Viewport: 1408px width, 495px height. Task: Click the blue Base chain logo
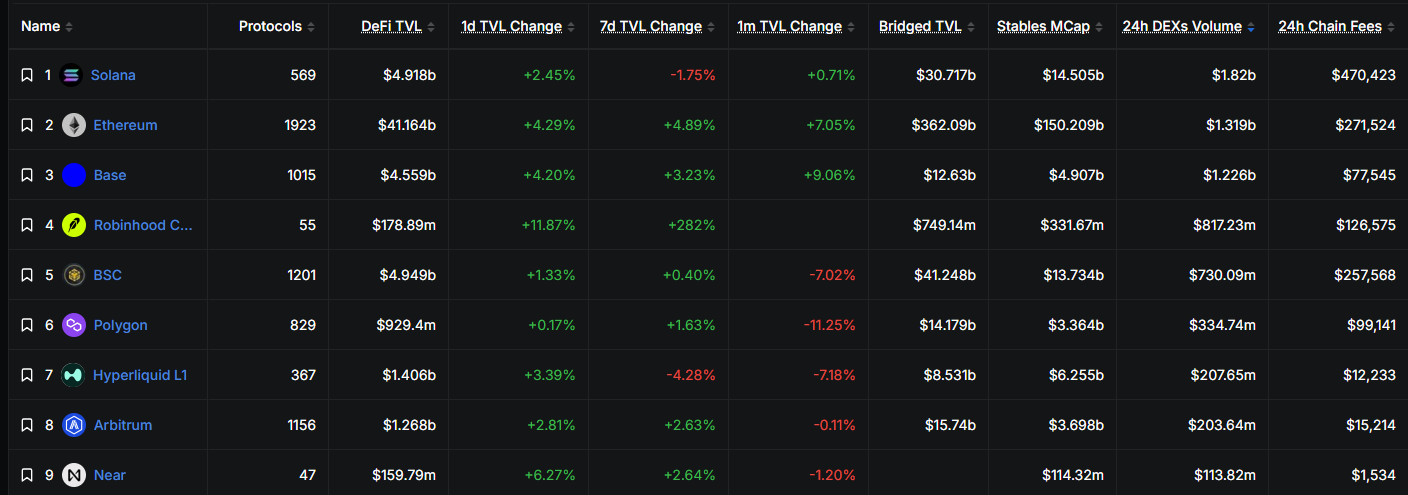tap(74, 175)
